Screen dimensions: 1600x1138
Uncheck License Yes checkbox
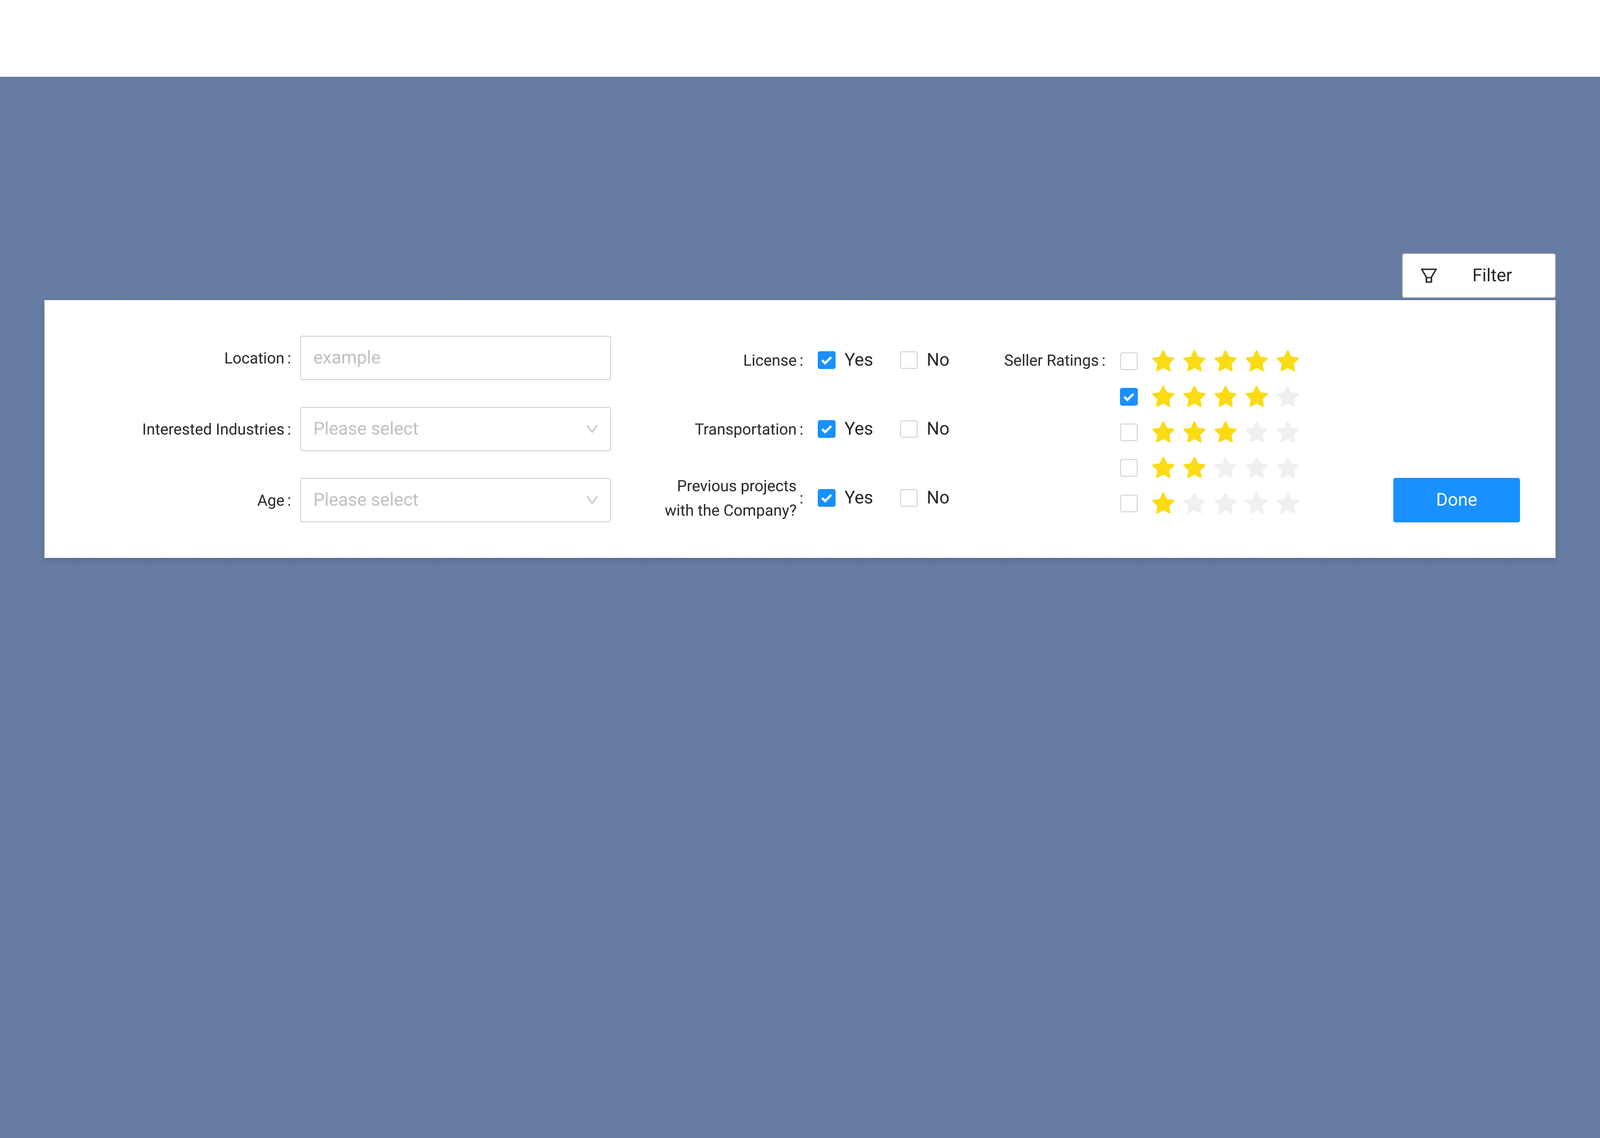click(826, 360)
